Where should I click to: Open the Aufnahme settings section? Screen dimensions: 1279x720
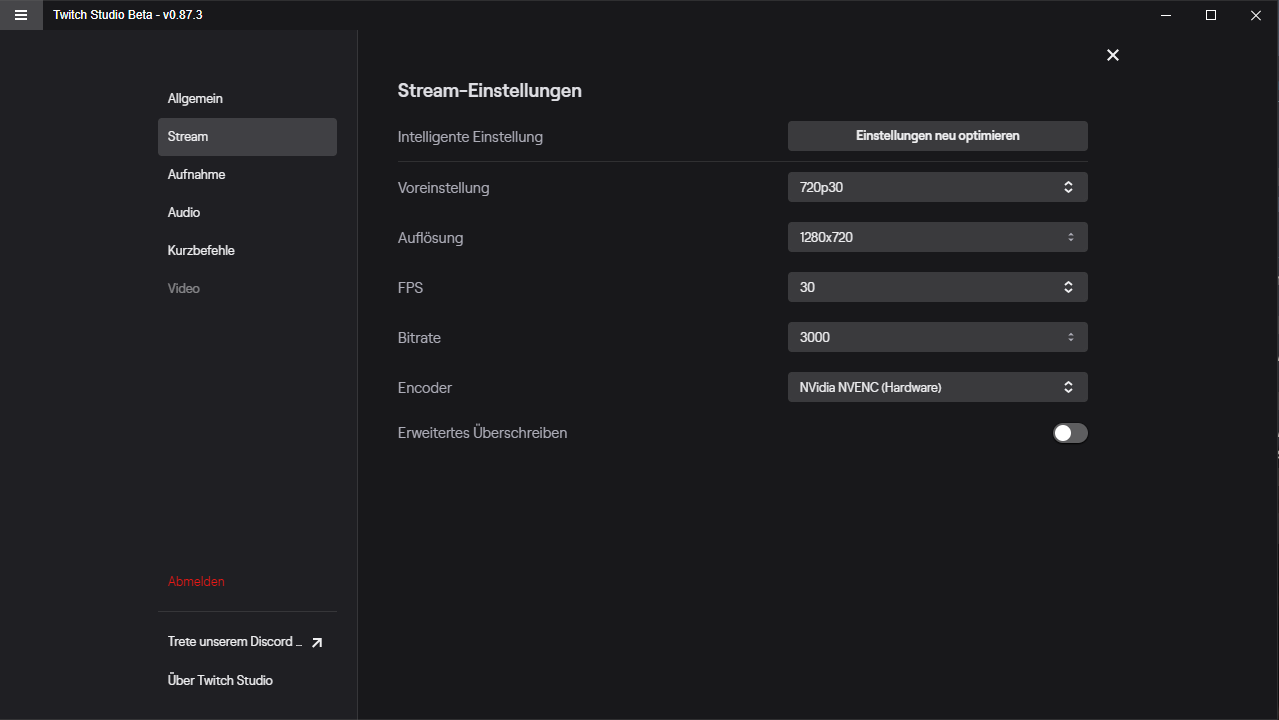click(x=197, y=175)
